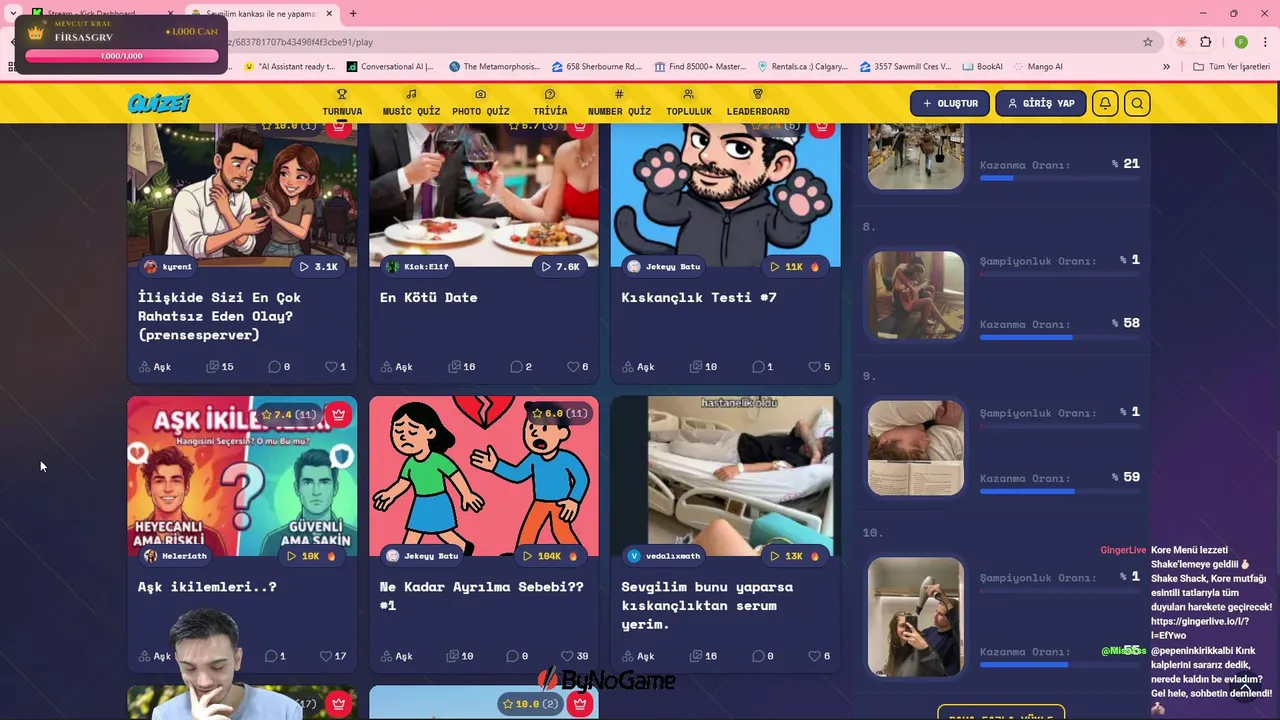Click the Giriş Yap button

click(x=1041, y=103)
